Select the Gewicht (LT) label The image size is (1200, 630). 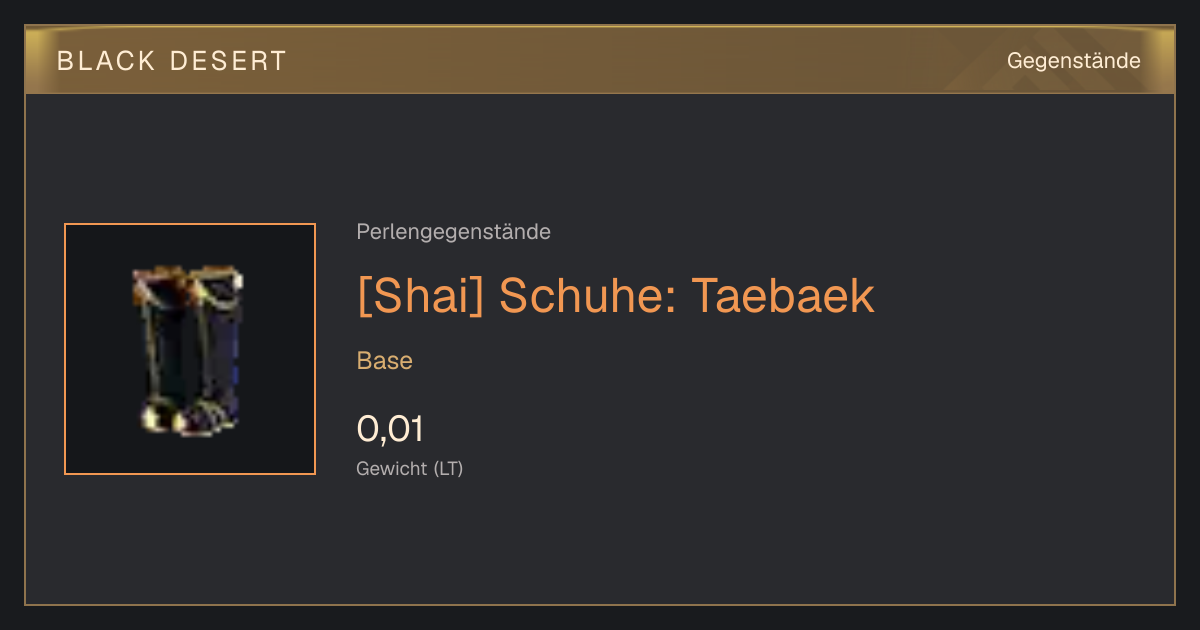(x=409, y=468)
